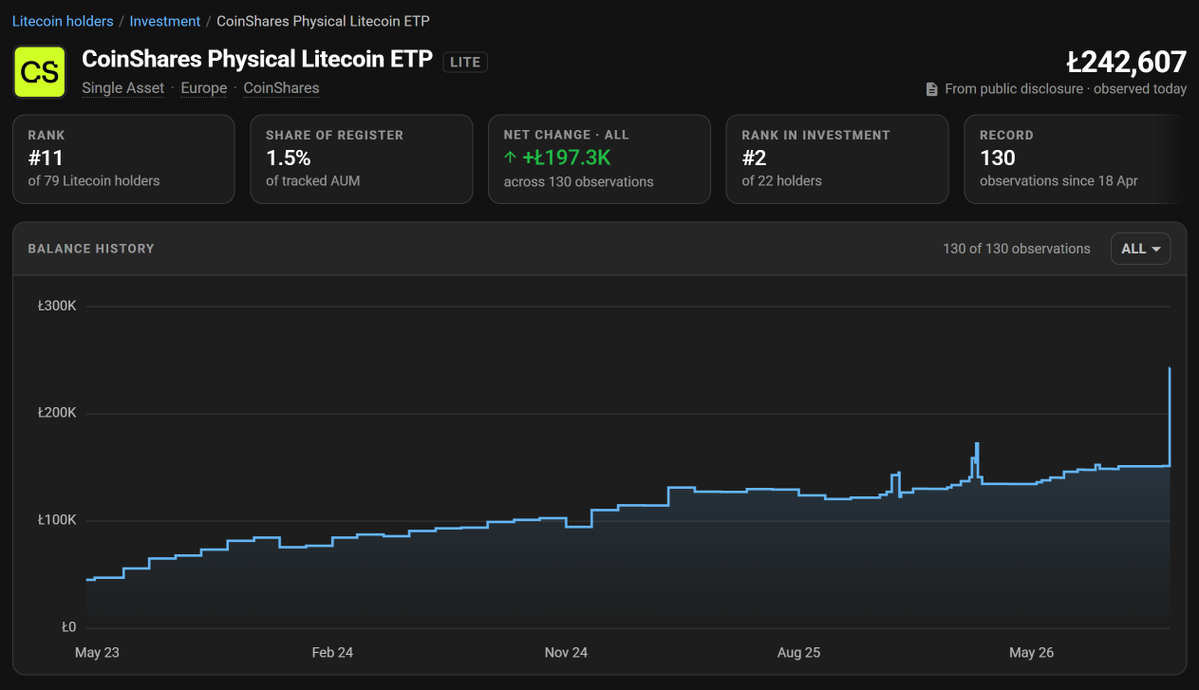
Task: Click the Aug 25 x-axis label
Action: 799,653
